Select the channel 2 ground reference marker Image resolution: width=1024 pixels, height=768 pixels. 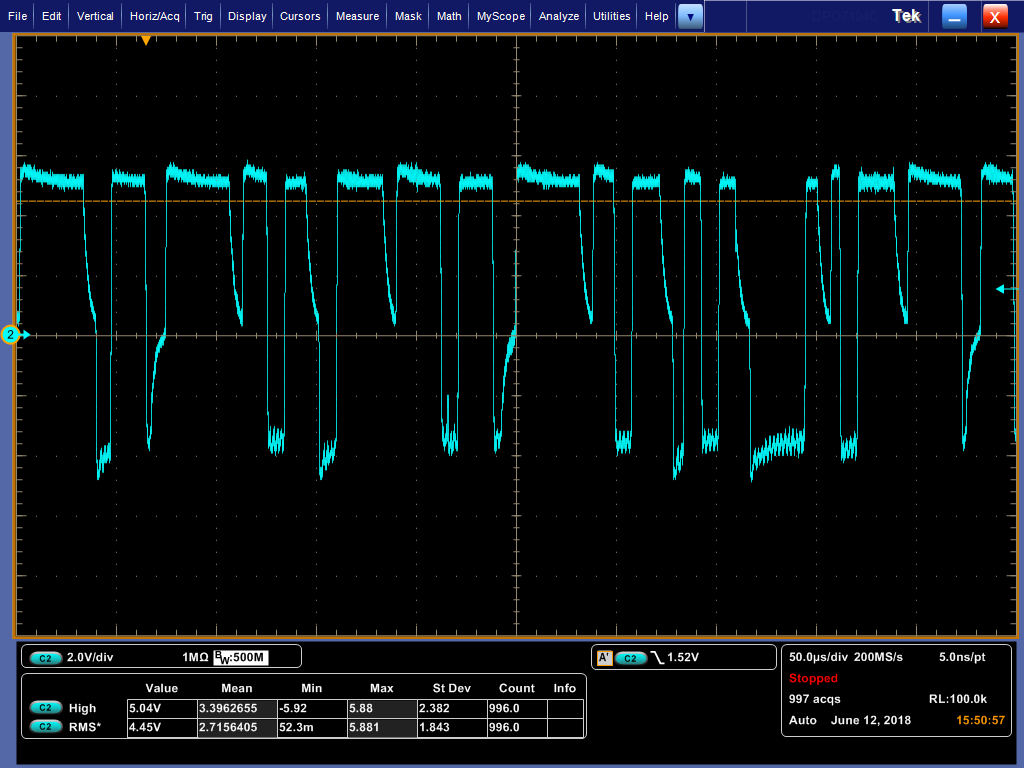11,335
